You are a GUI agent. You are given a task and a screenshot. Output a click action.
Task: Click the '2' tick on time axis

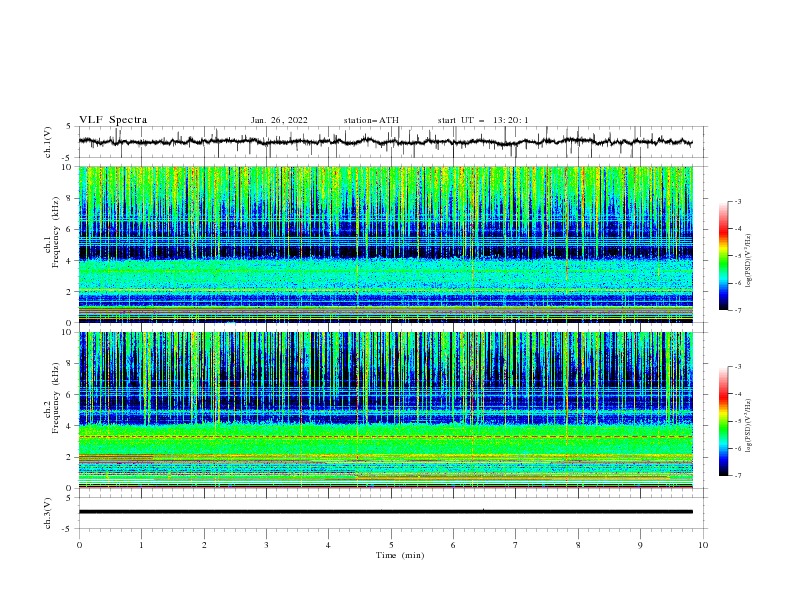[x=204, y=545]
